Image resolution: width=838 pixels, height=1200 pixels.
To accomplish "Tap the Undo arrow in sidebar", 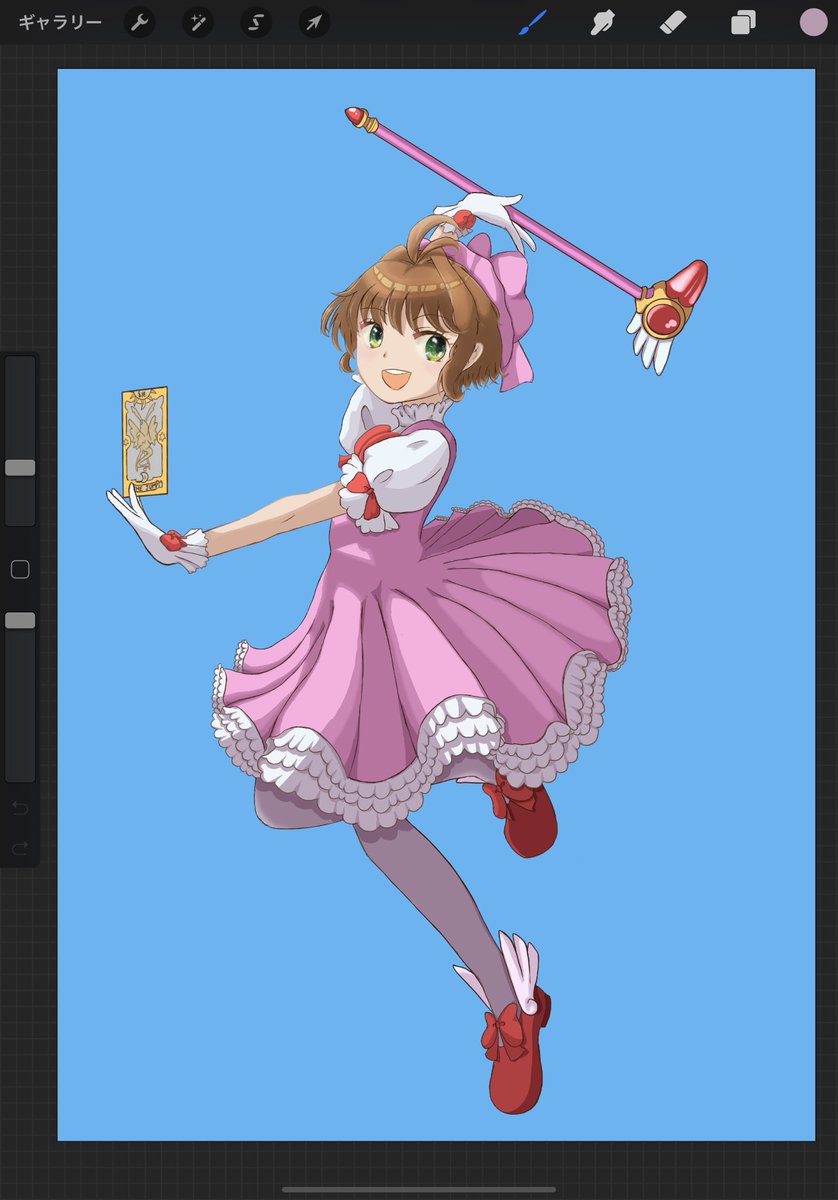I will (20, 808).
